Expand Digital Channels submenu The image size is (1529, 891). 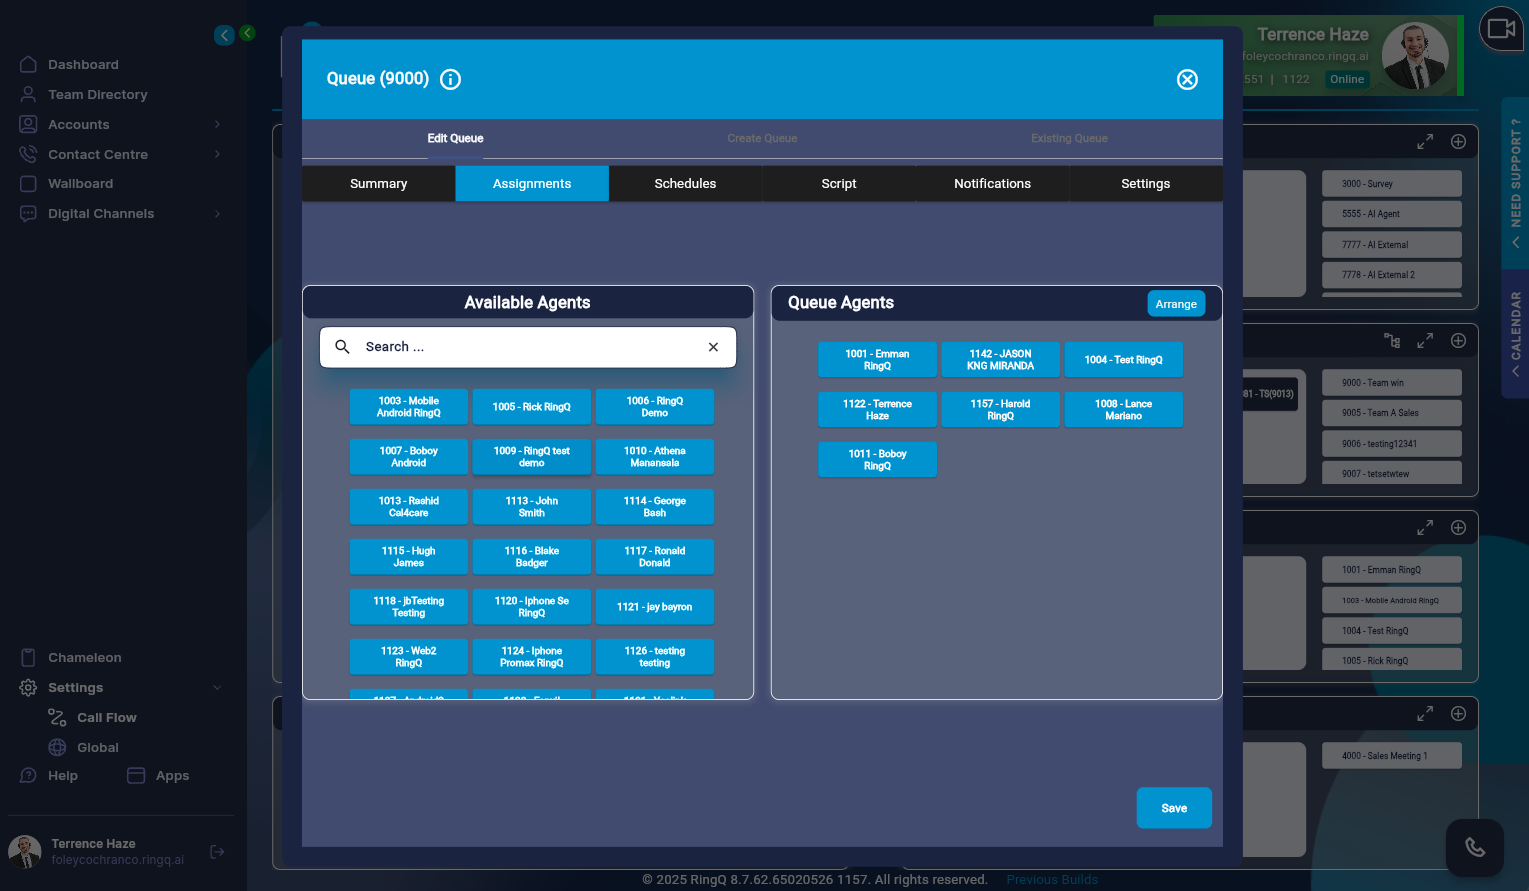217,214
